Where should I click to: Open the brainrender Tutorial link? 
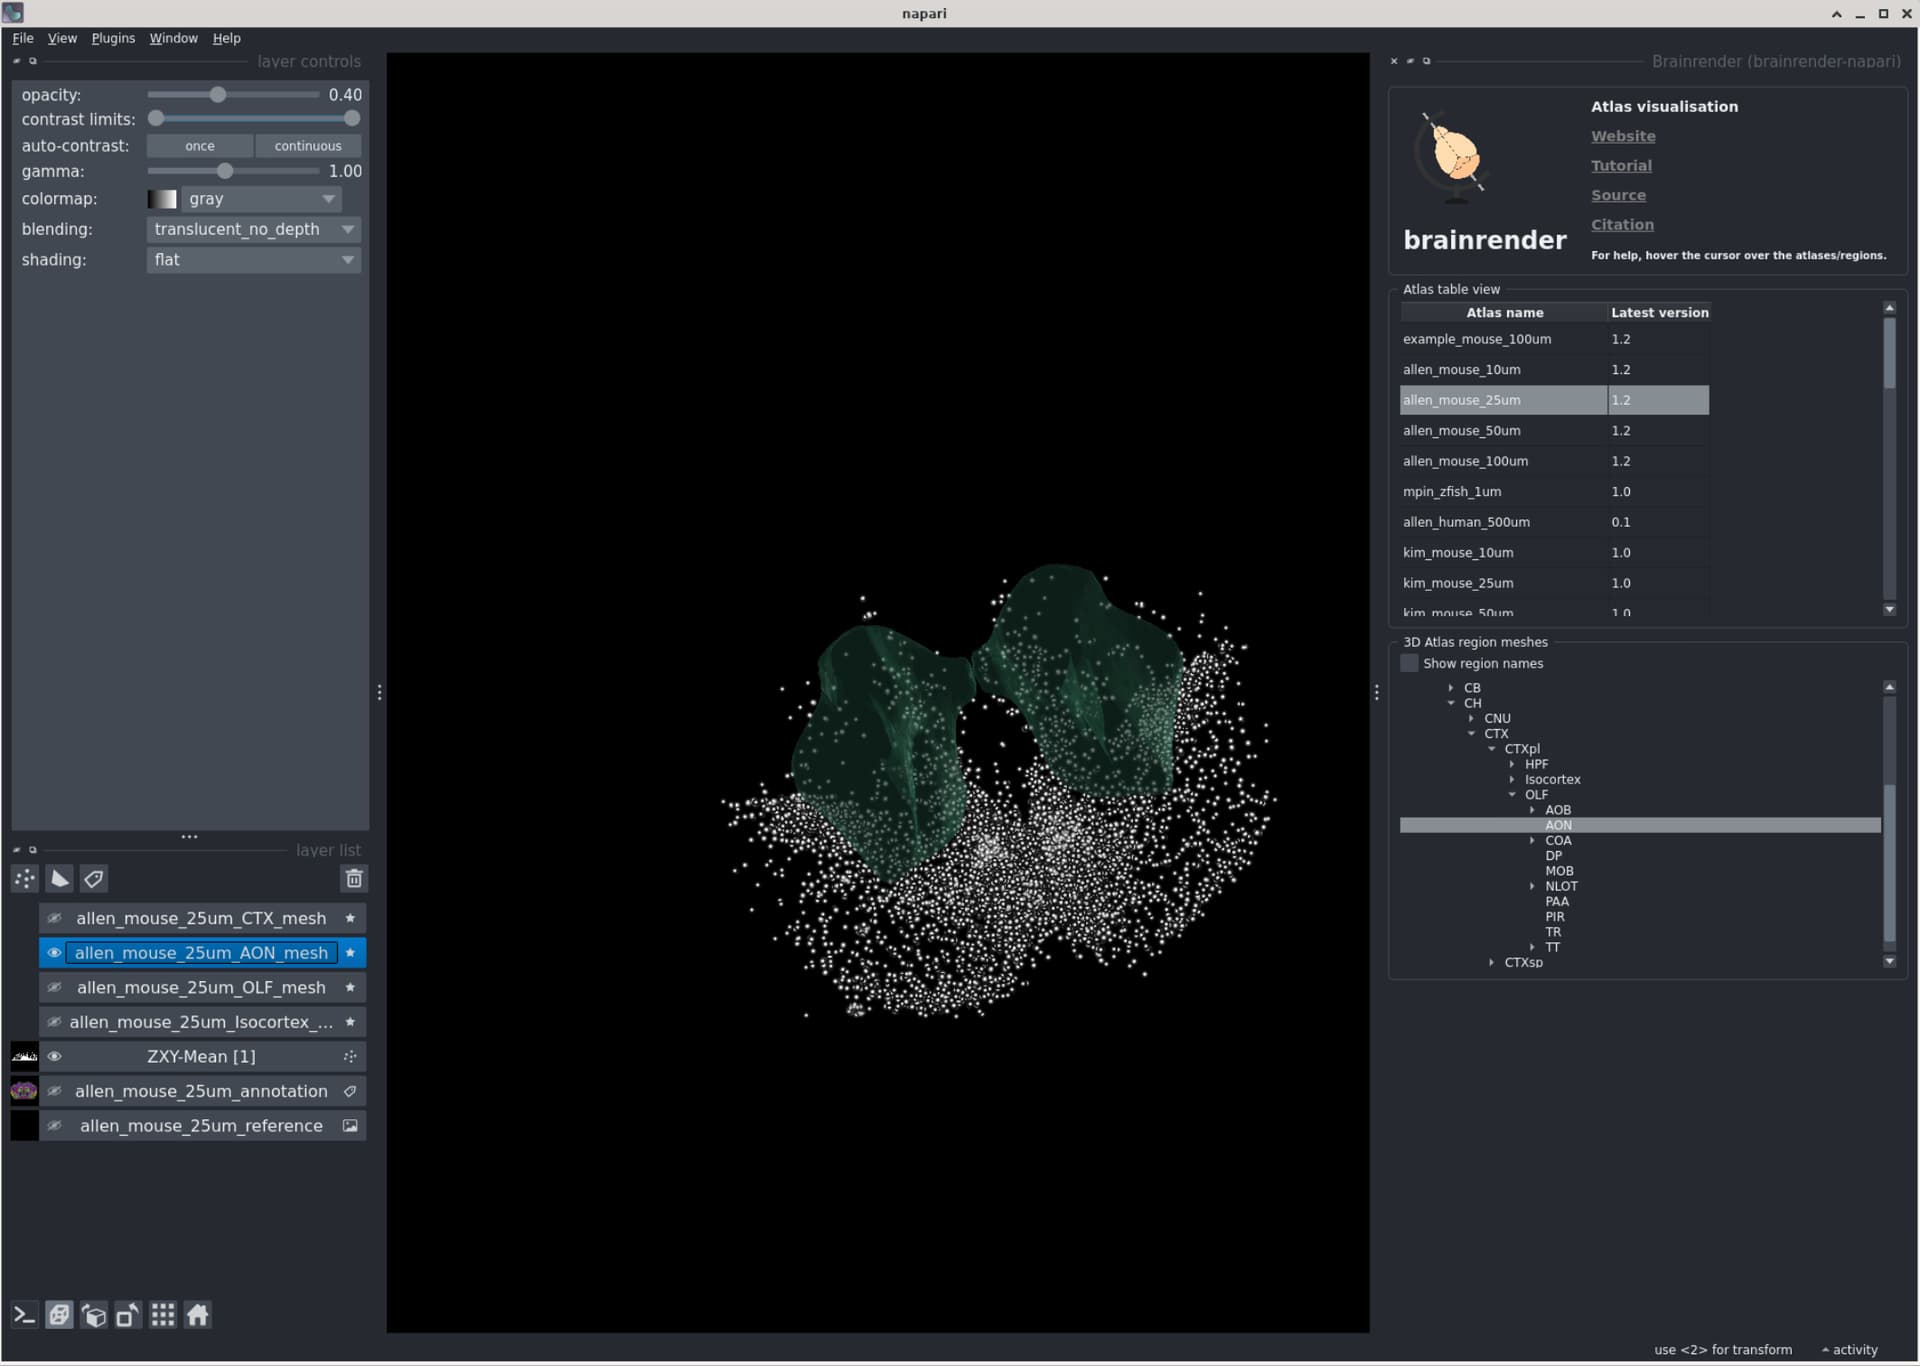[x=1621, y=166]
